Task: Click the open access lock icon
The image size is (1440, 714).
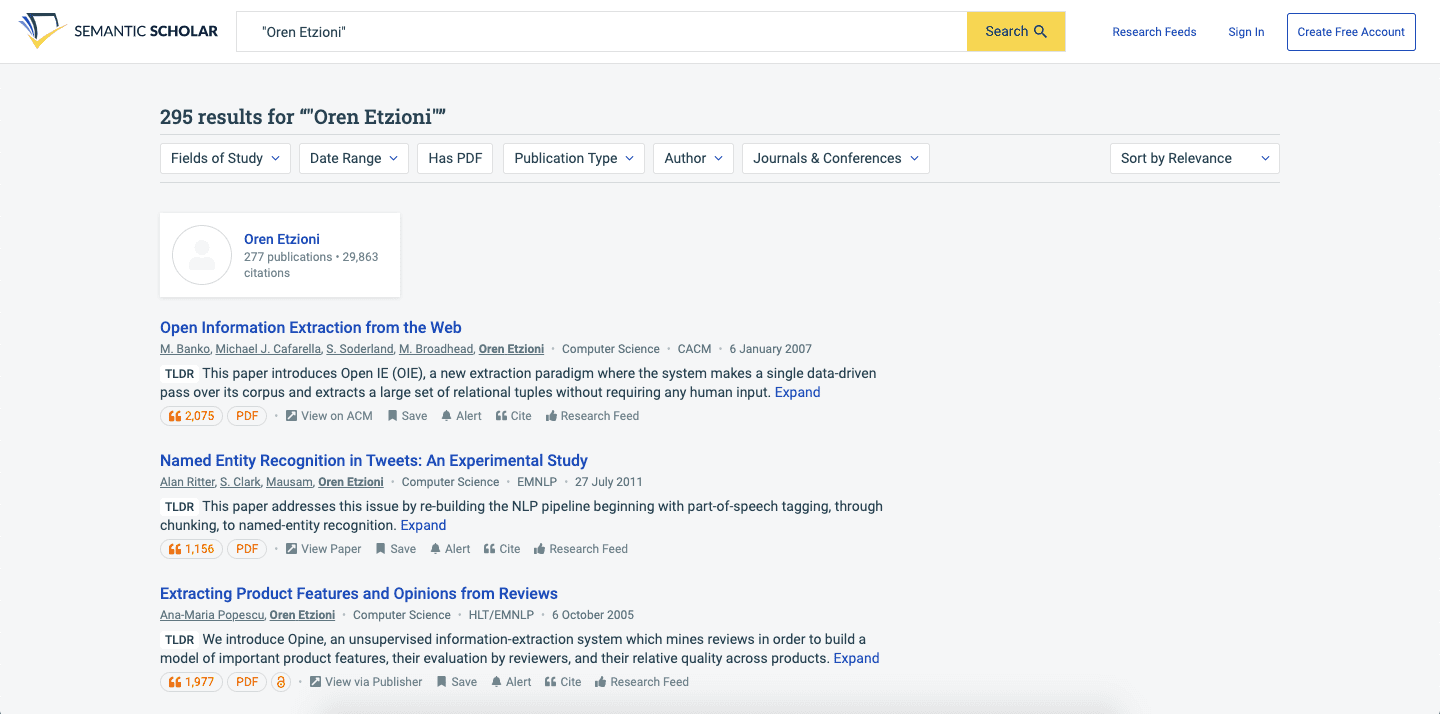Action: 281,682
